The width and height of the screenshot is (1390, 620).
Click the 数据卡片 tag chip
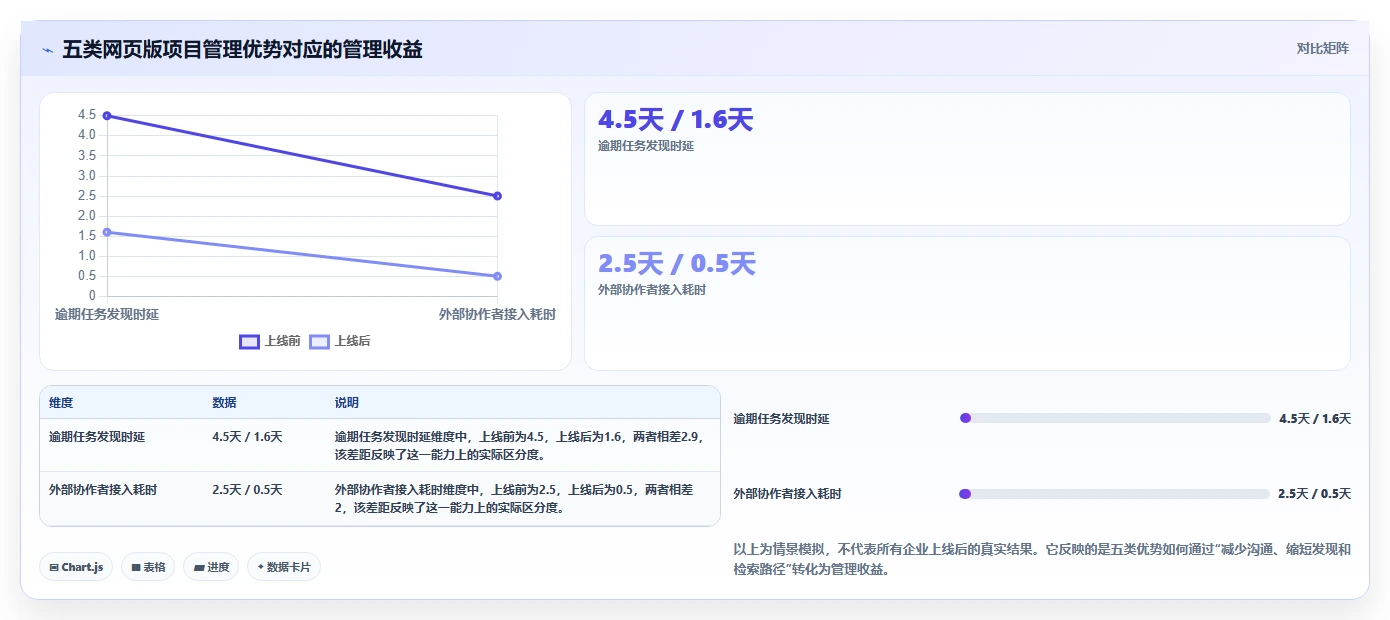coord(284,567)
